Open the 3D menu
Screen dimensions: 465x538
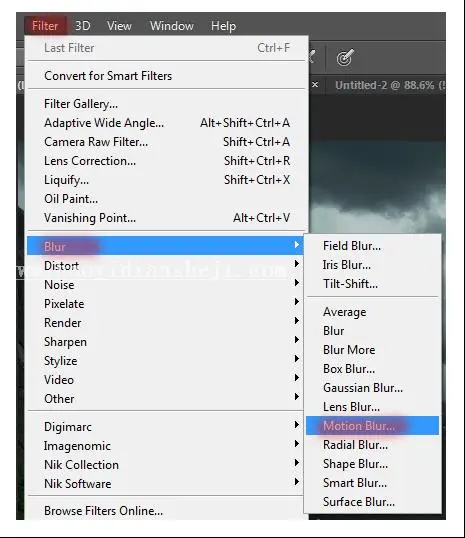(x=83, y=26)
